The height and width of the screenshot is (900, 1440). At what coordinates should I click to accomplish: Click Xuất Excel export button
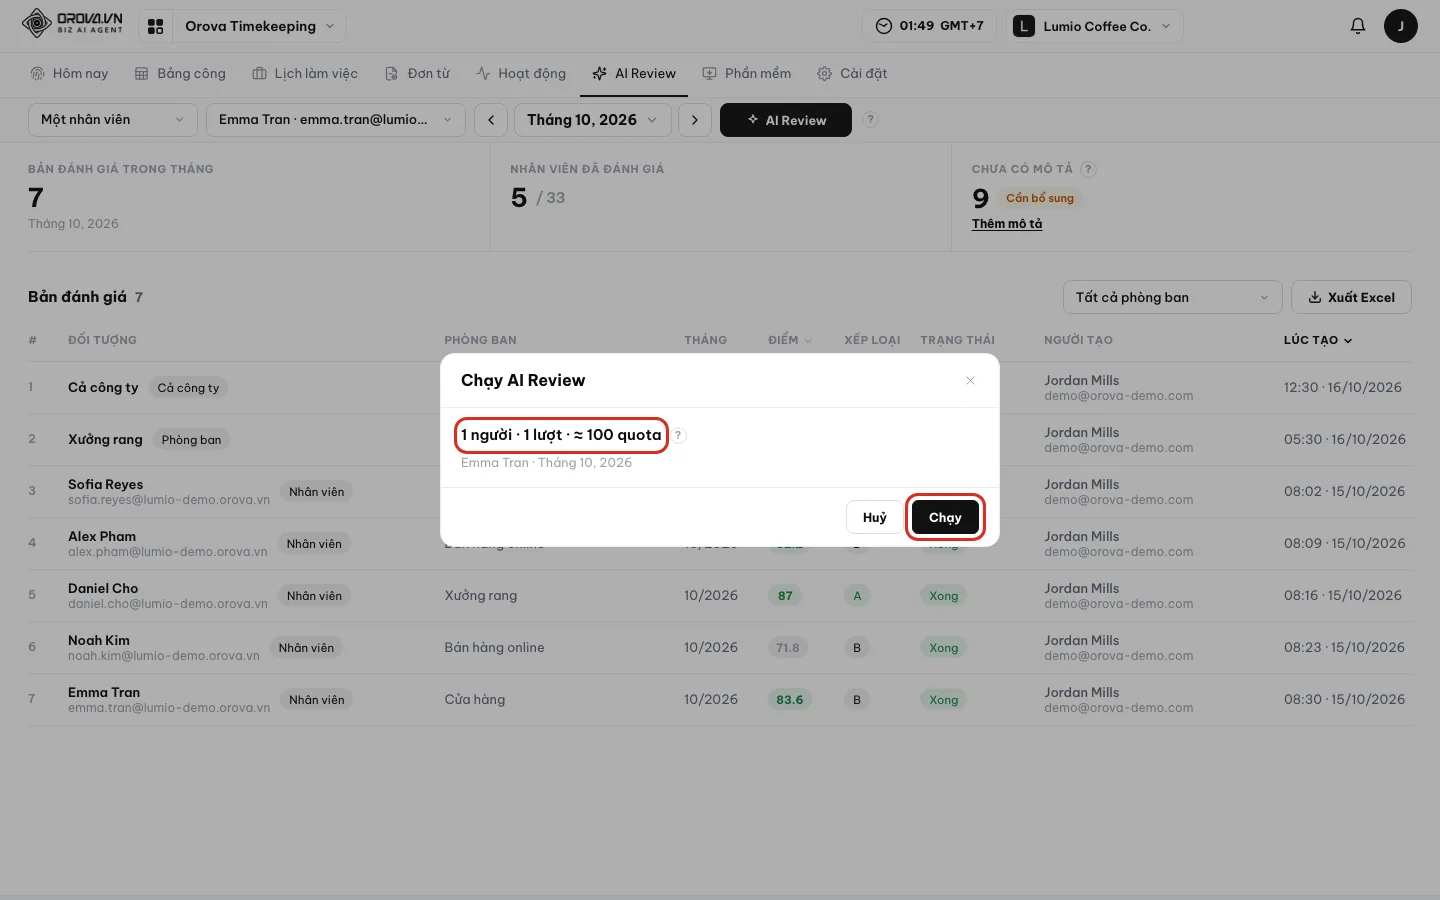click(x=1351, y=297)
